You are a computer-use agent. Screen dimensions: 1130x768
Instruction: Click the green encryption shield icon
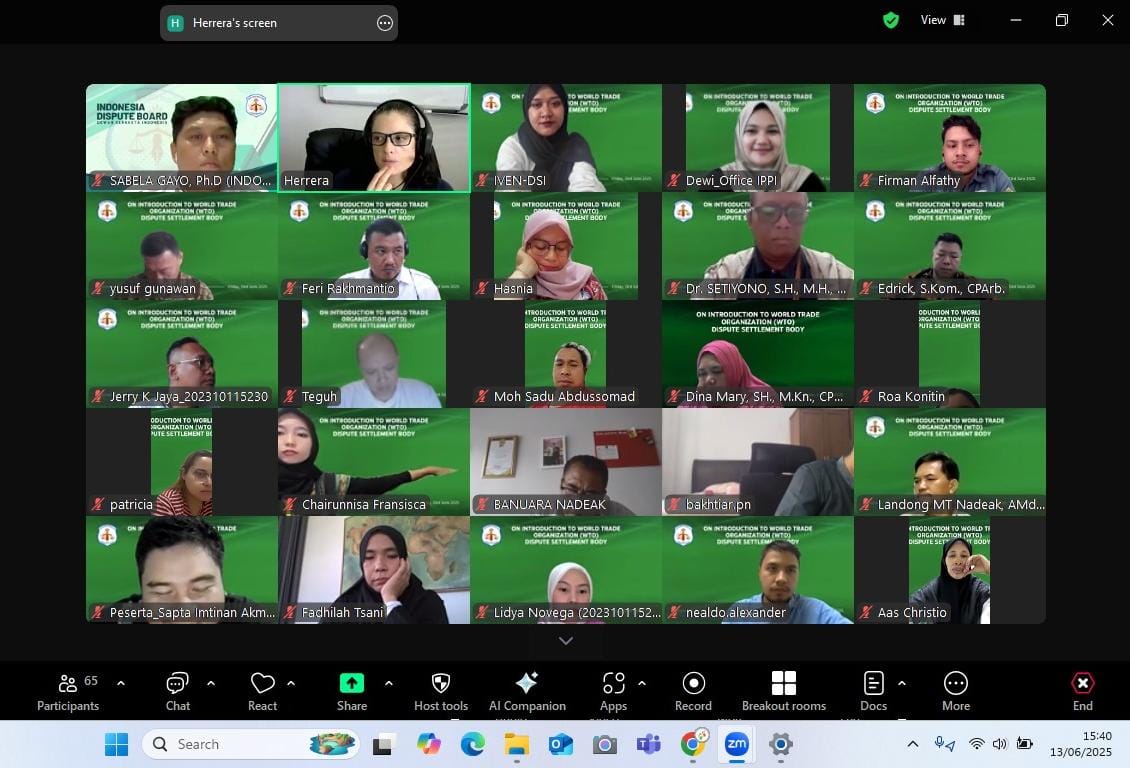[890, 20]
